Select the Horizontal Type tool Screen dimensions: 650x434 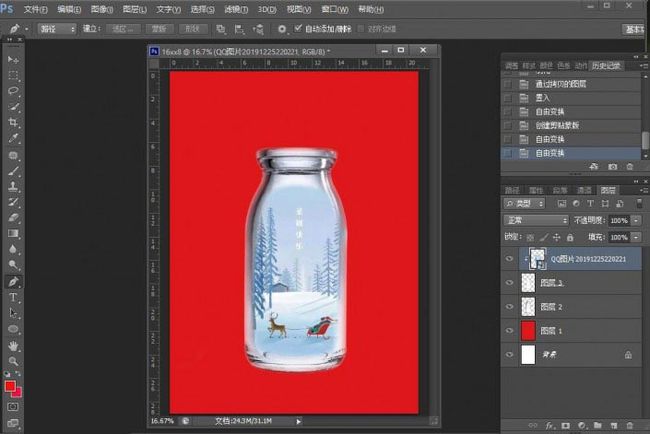click(x=13, y=298)
